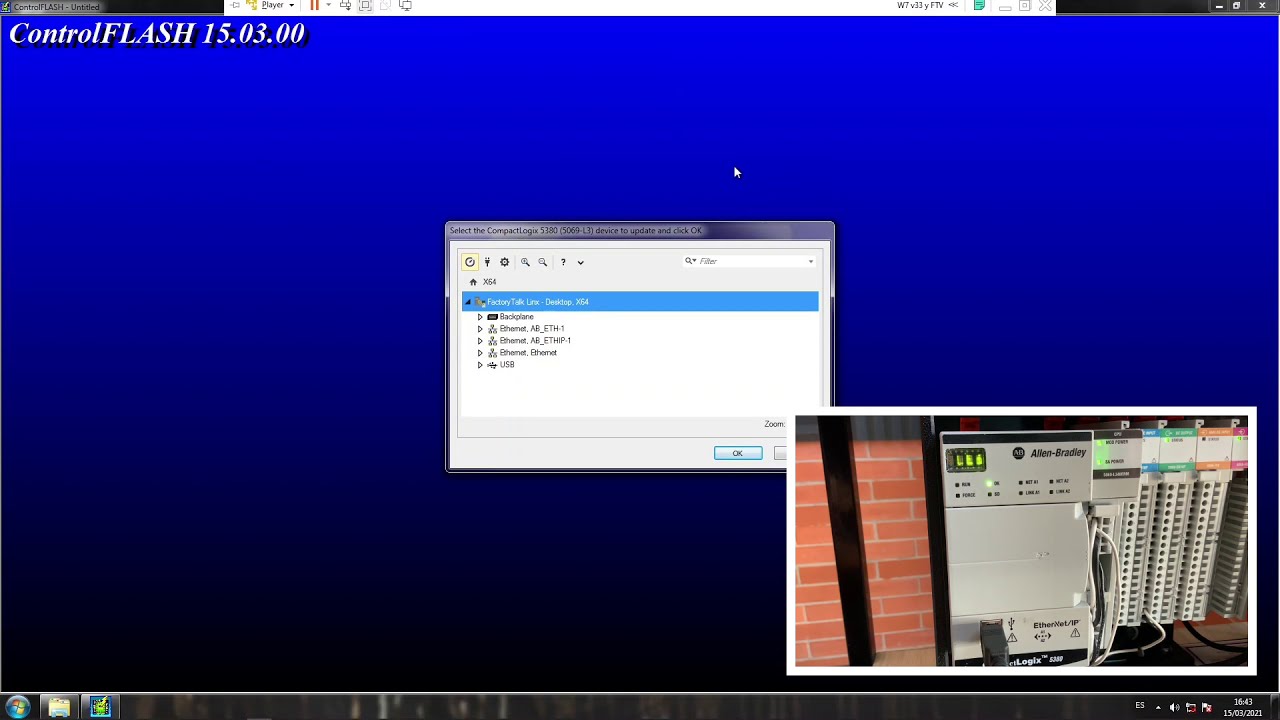
Task: Click the VMware unity mode monitor icon
Action: click(405, 5)
